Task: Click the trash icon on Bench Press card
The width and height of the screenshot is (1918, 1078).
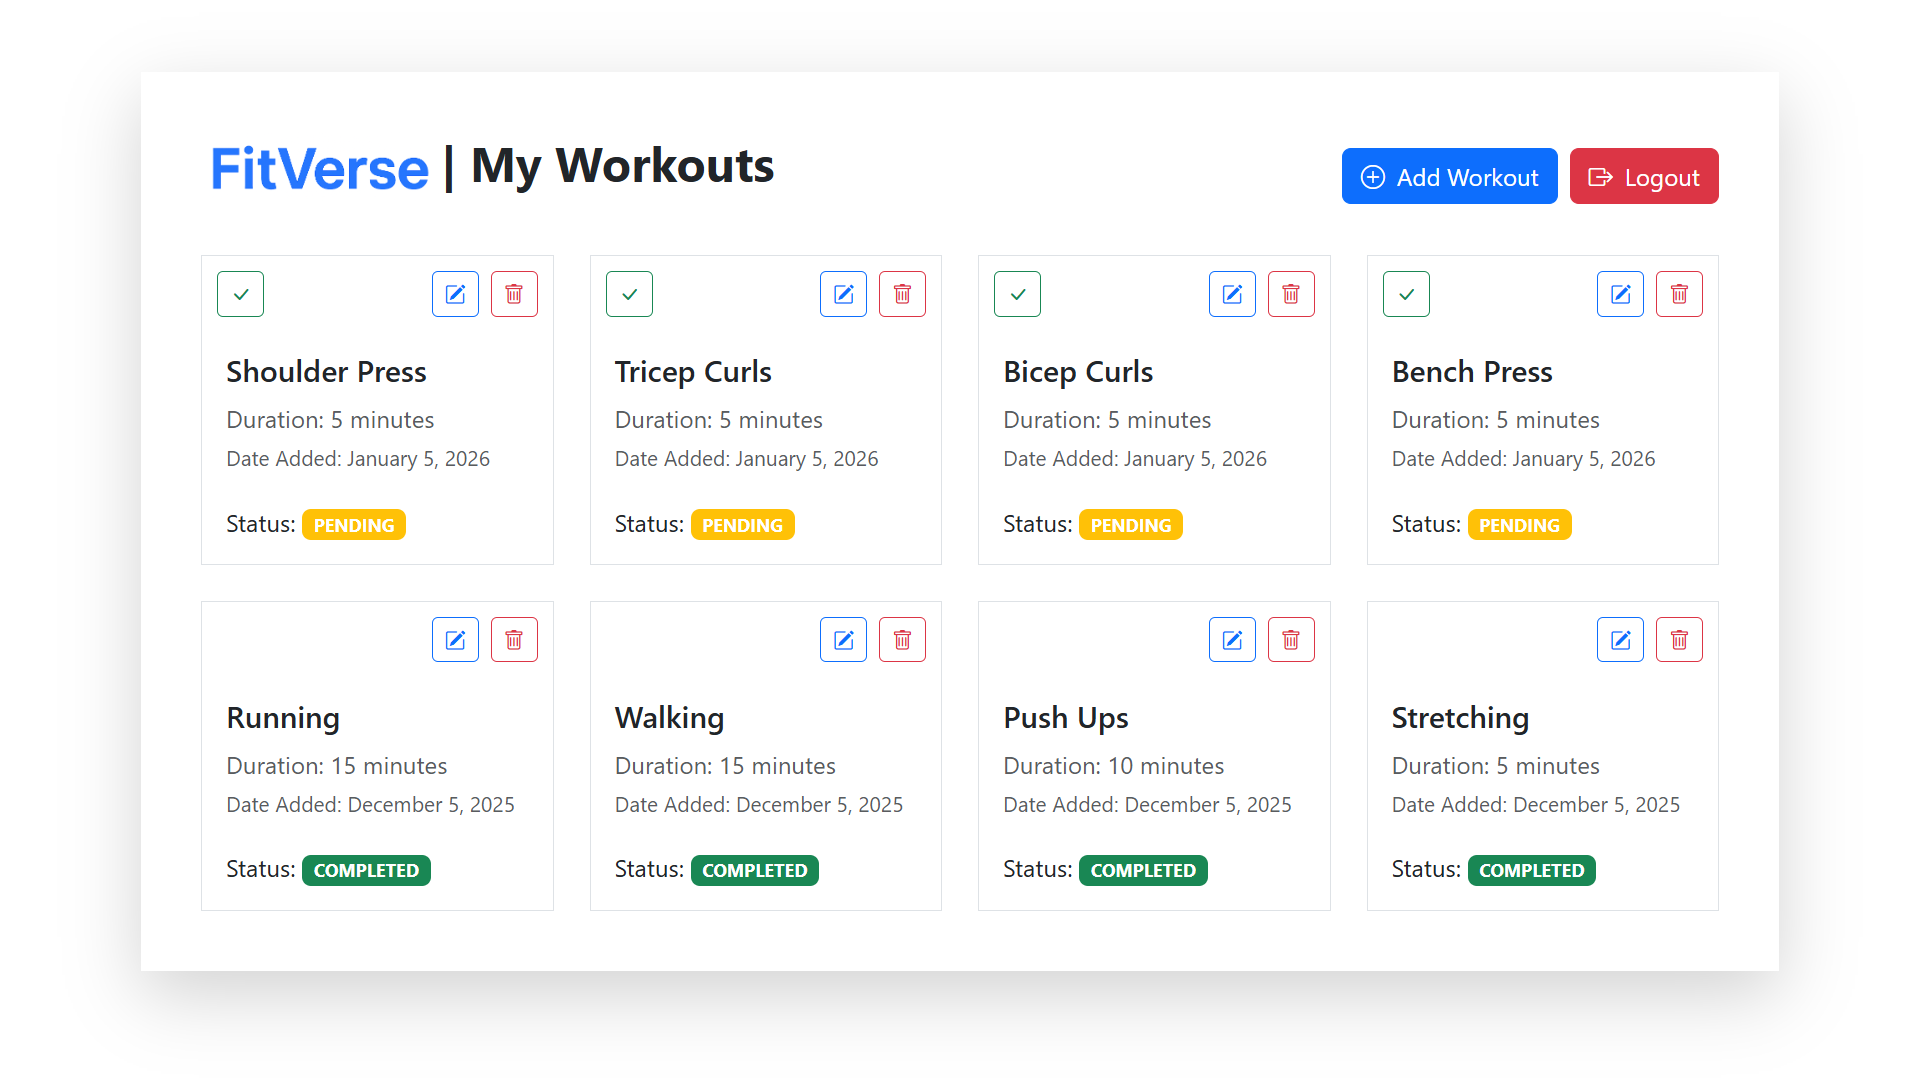Action: pyautogui.click(x=1679, y=293)
